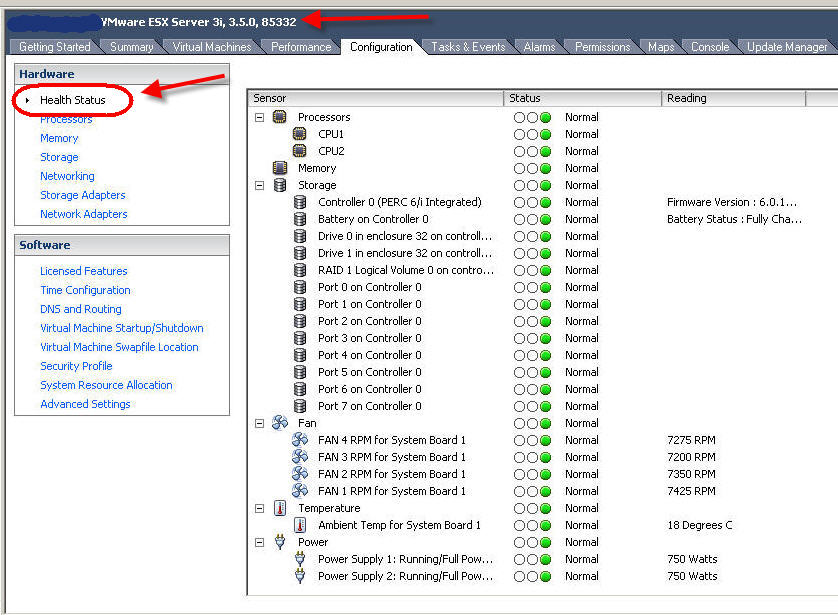
Task: Click the green status light for CPU2
Action: tap(545, 151)
